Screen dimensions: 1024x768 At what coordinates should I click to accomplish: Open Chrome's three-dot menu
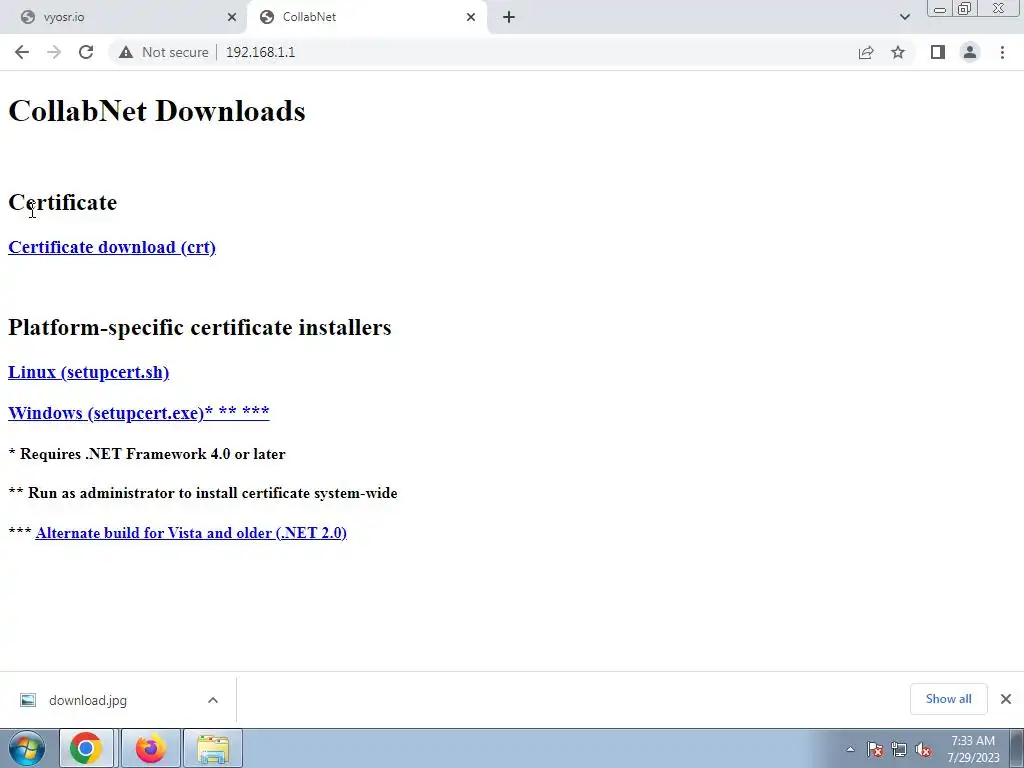pyautogui.click(x=1002, y=52)
